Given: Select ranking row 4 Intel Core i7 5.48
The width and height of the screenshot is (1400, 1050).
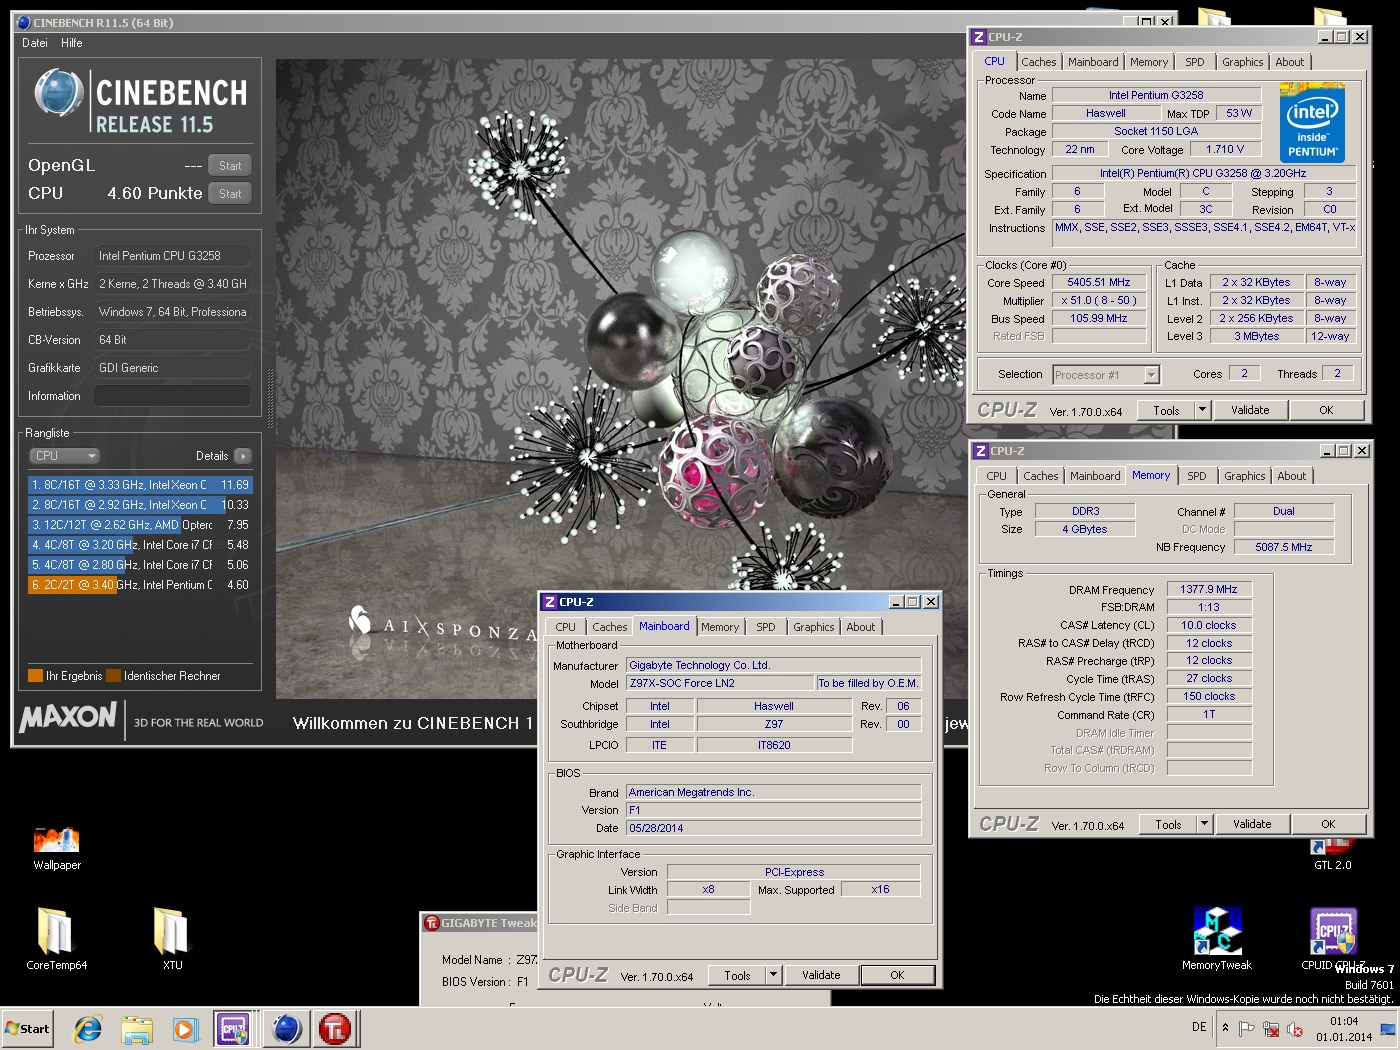Looking at the screenshot, I should click(140, 545).
